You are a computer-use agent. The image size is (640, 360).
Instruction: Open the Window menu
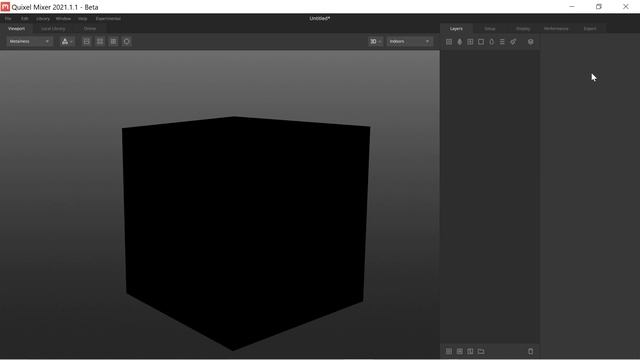tap(63, 19)
